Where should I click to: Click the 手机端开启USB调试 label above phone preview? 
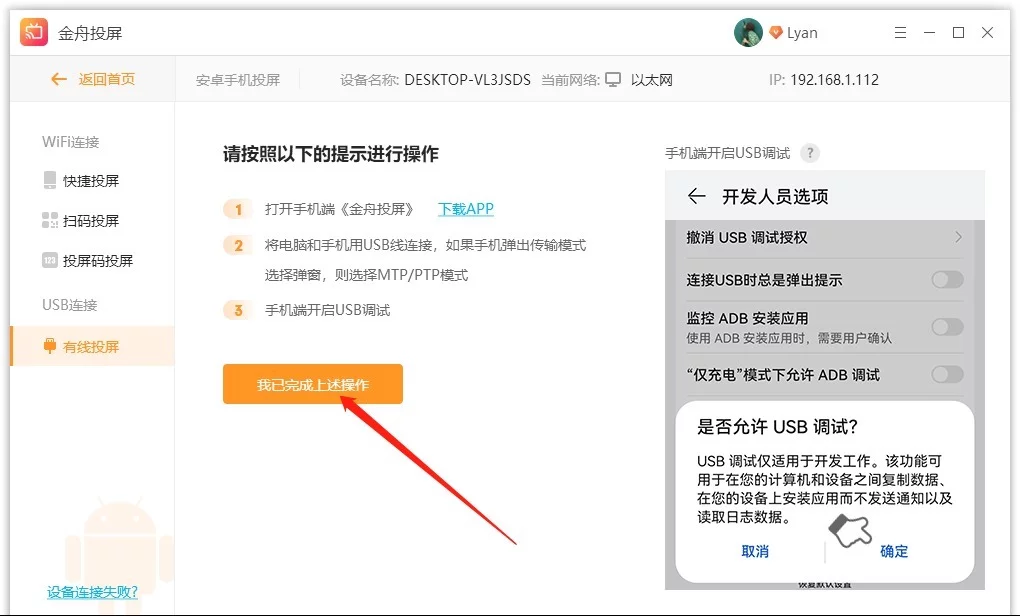tap(728, 153)
